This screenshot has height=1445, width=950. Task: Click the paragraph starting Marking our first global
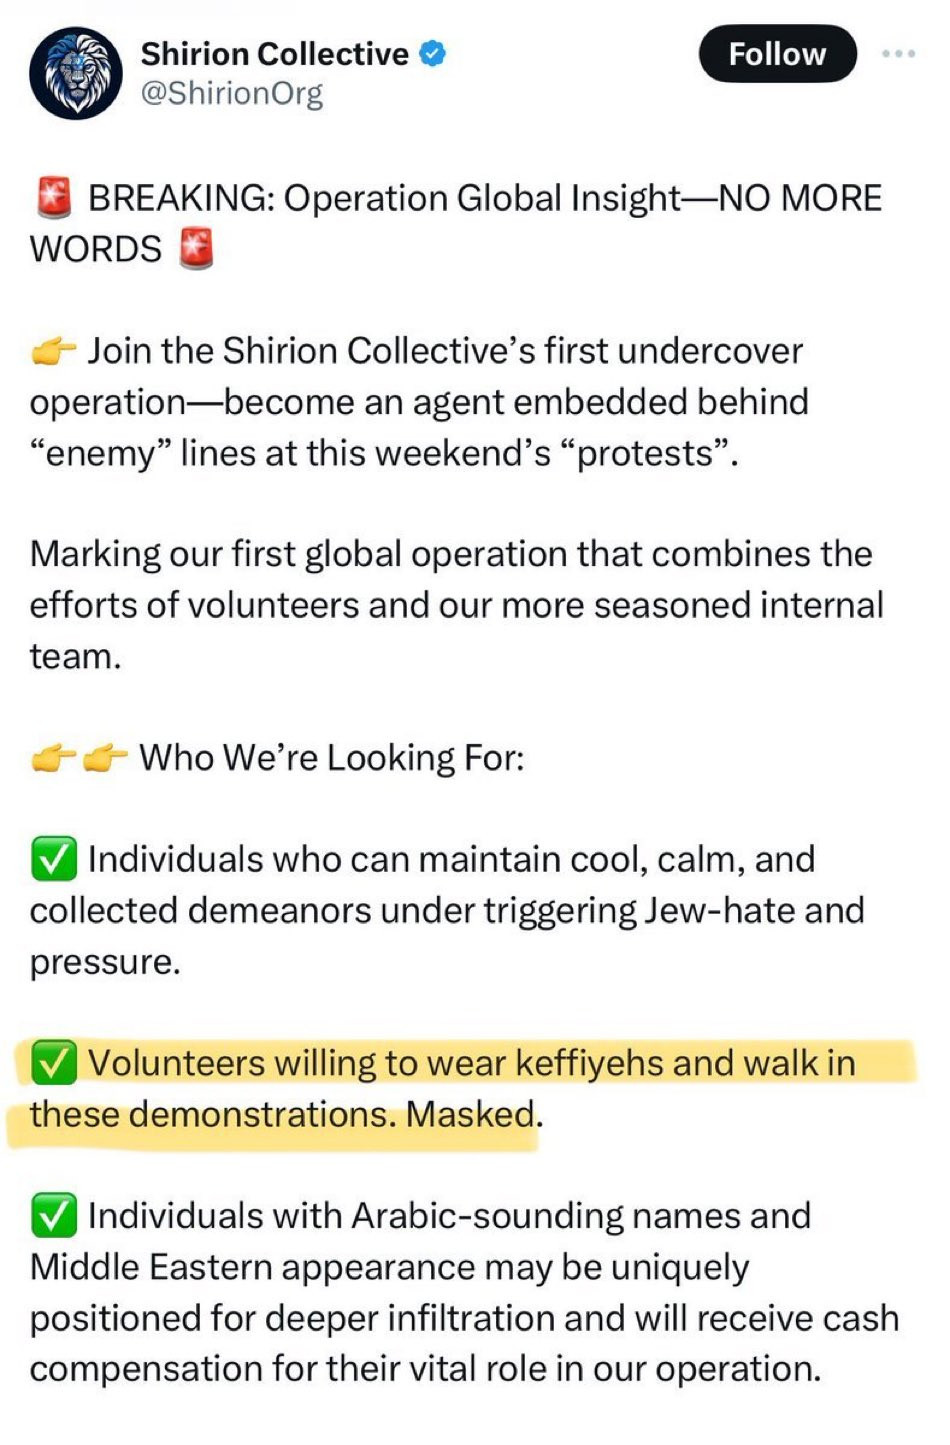[x=456, y=605]
